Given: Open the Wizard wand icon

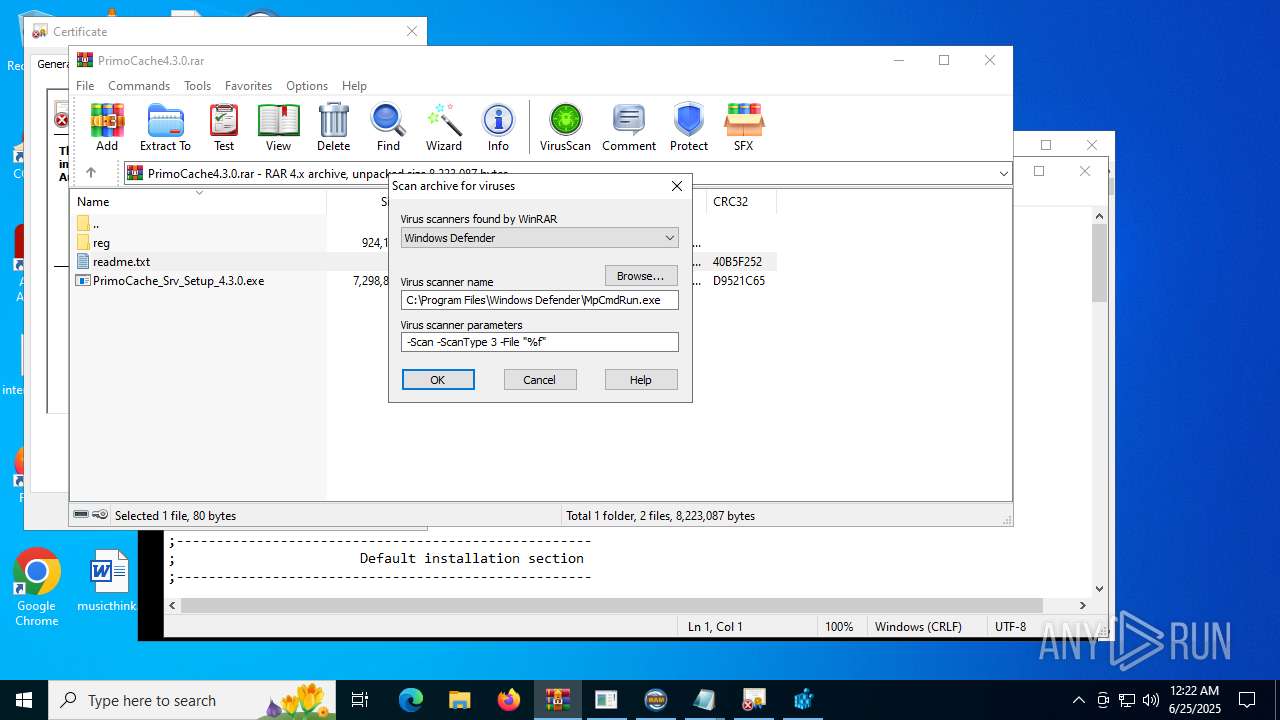Looking at the screenshot, I should [x=444, y=127].
